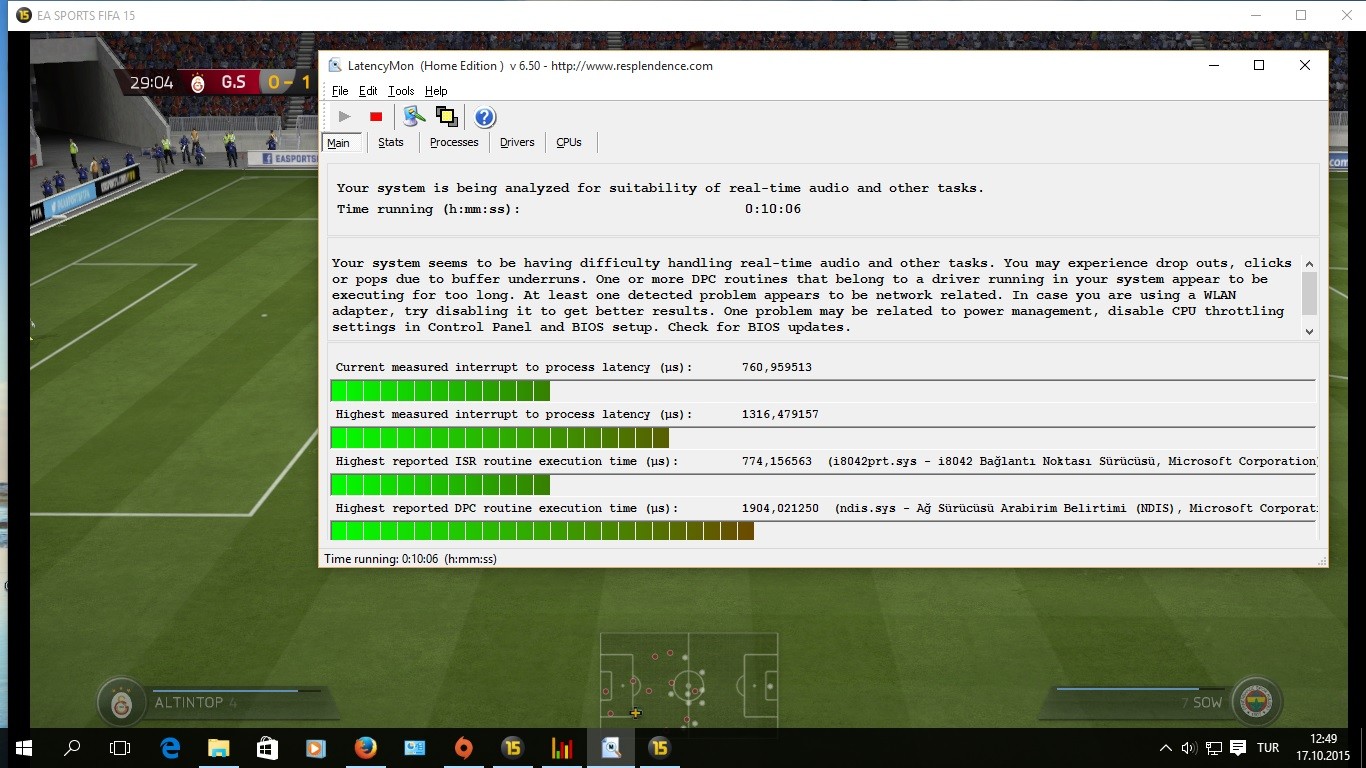Launch Microsoft Edge from the taskbar
The image size is (1366, 768).
pos(170,748)
